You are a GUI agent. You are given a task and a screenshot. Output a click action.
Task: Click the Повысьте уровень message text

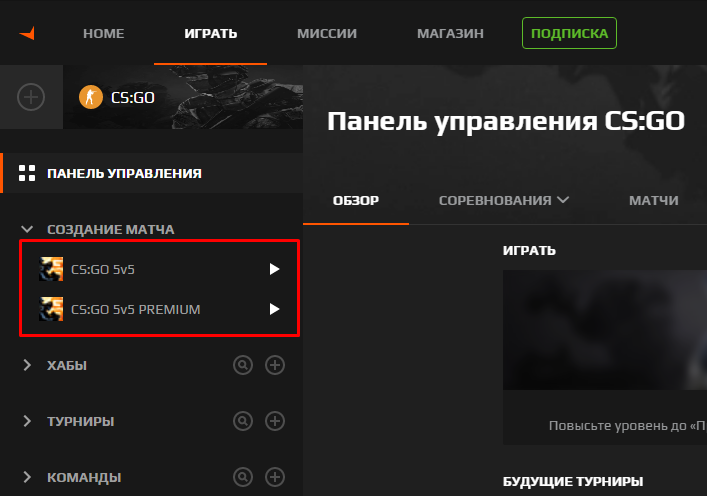(x=628, y=426)
